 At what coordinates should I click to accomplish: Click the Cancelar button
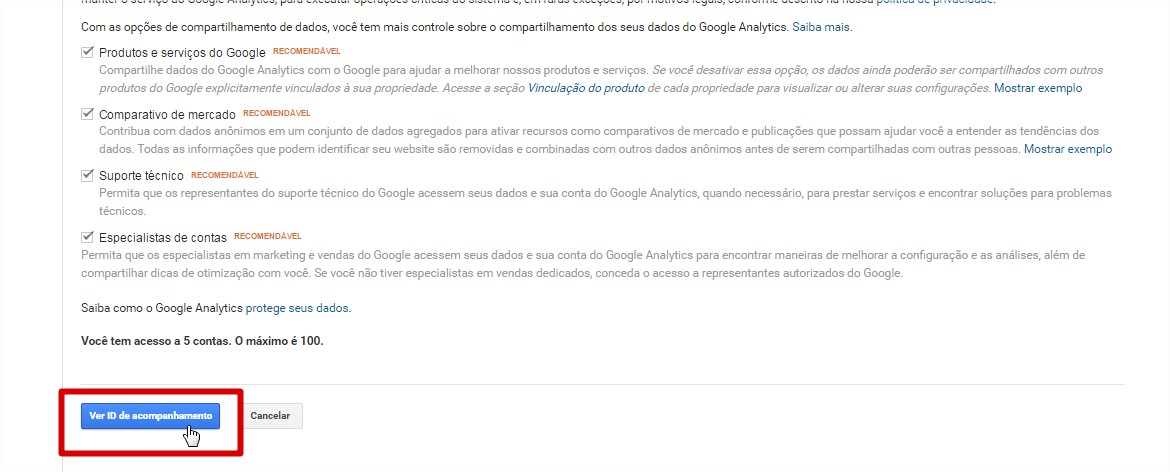(270, 416)
